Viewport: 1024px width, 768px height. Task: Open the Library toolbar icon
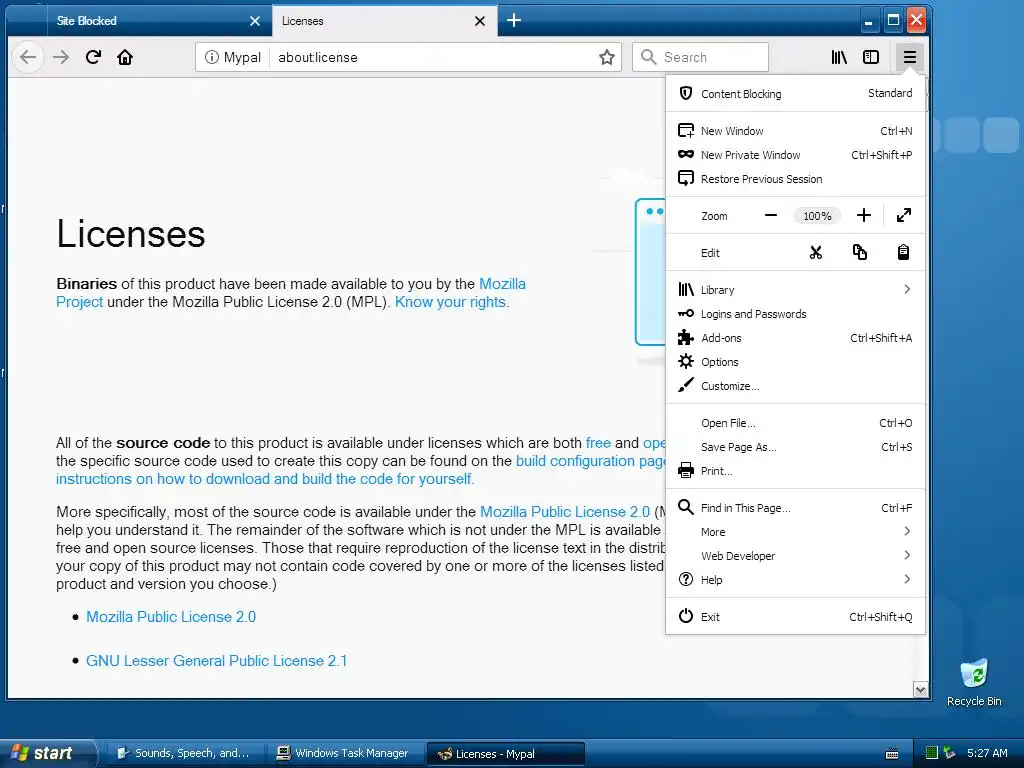839,57
